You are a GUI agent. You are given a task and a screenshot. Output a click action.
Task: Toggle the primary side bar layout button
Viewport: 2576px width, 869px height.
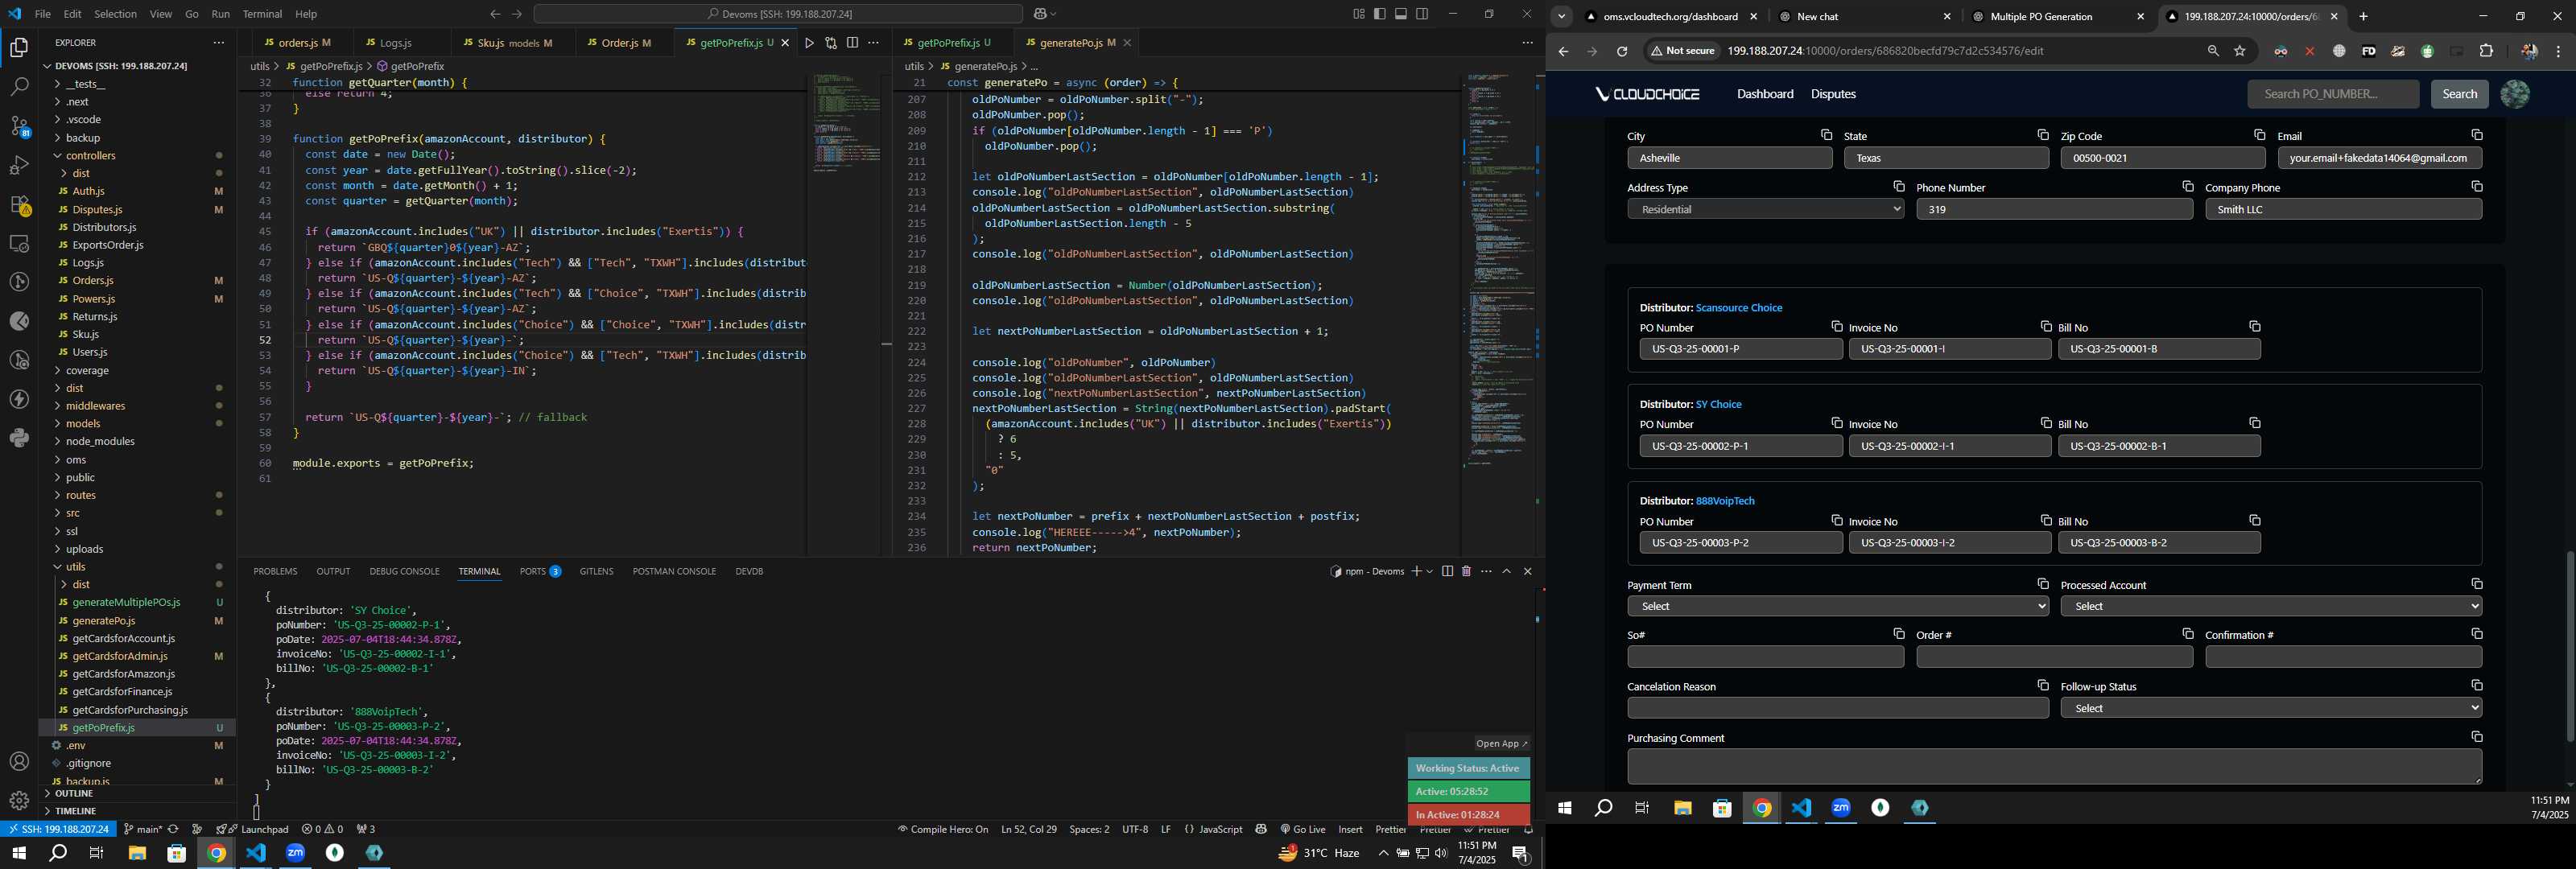pyautogui.click(x=1380, y=14)
